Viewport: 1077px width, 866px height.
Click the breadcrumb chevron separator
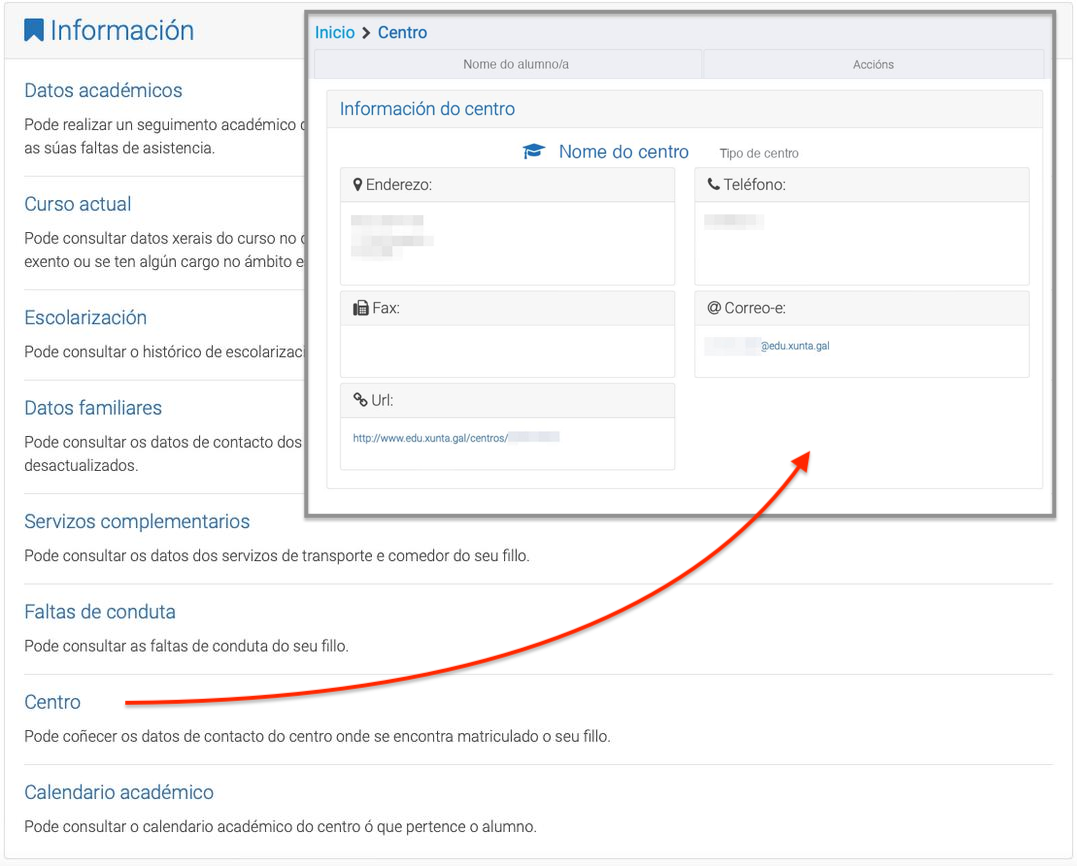coord(366,33)
